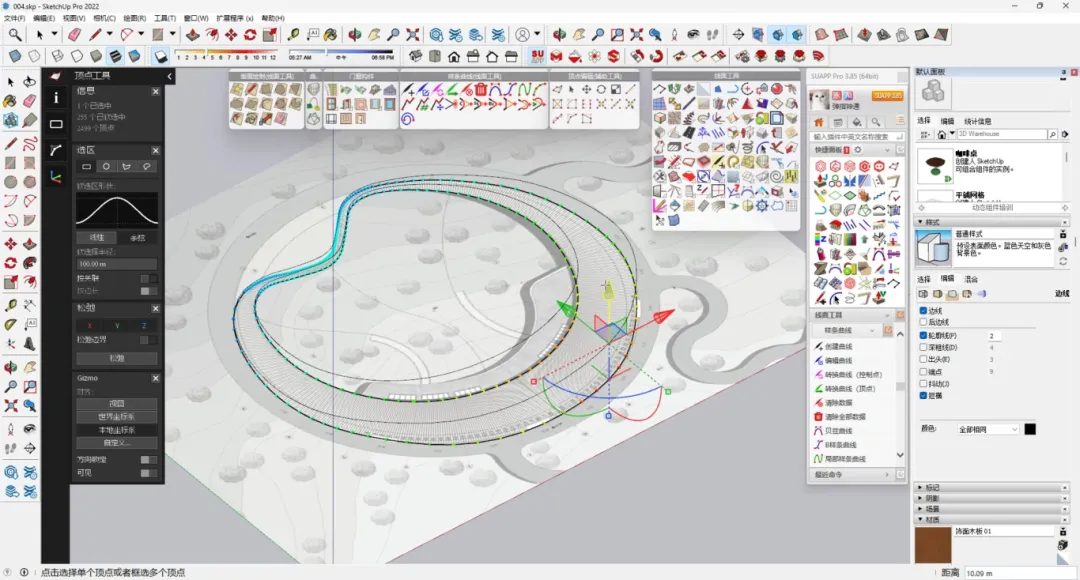Activate the Tape Measure tool
1080x580 pixels.
click(294, 35)
